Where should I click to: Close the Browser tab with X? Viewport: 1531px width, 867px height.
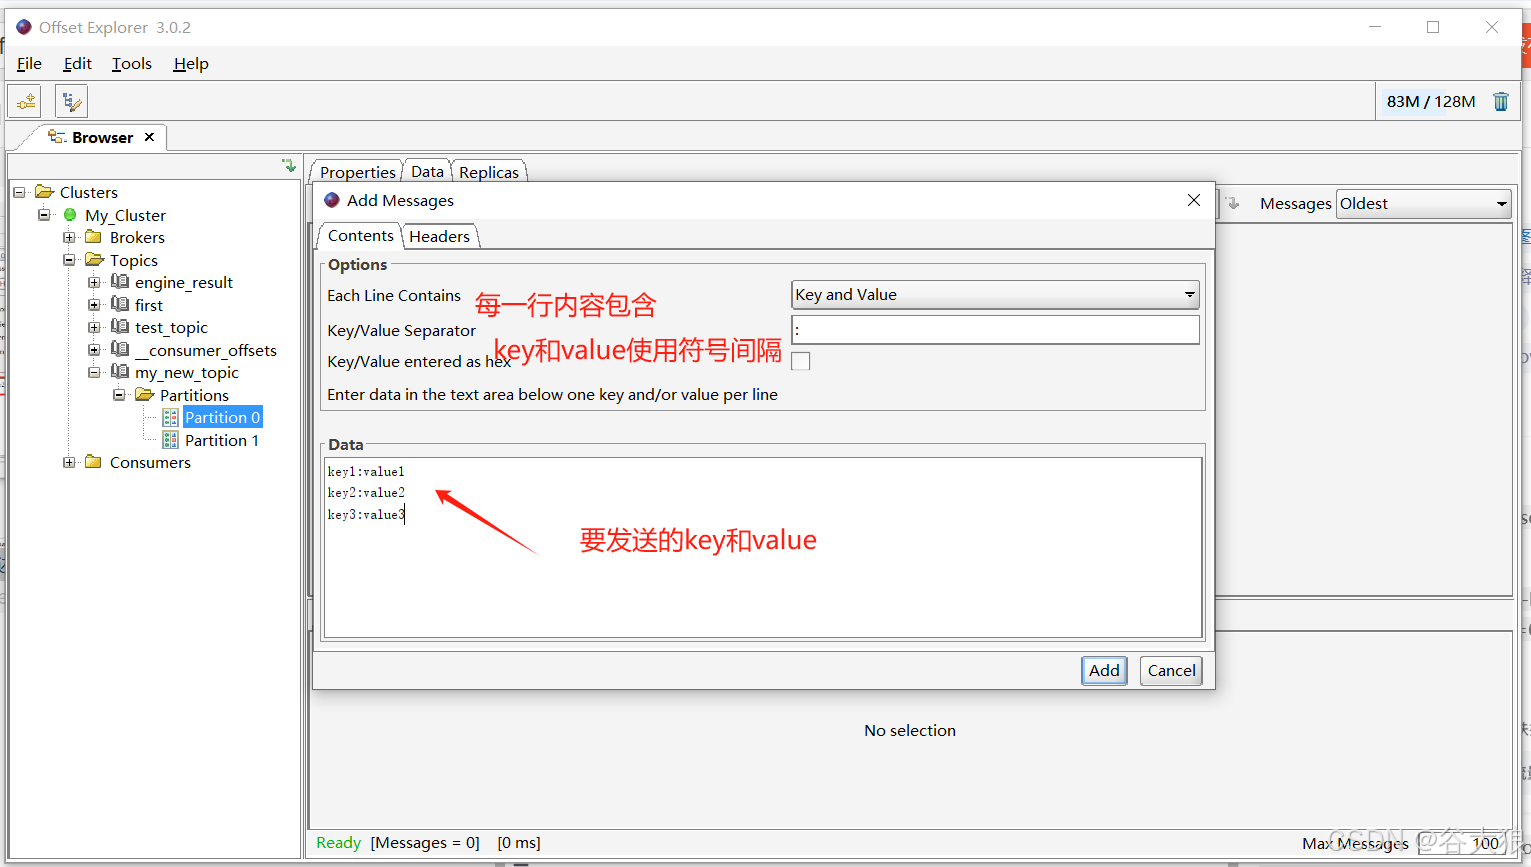(x=149, y=137)
